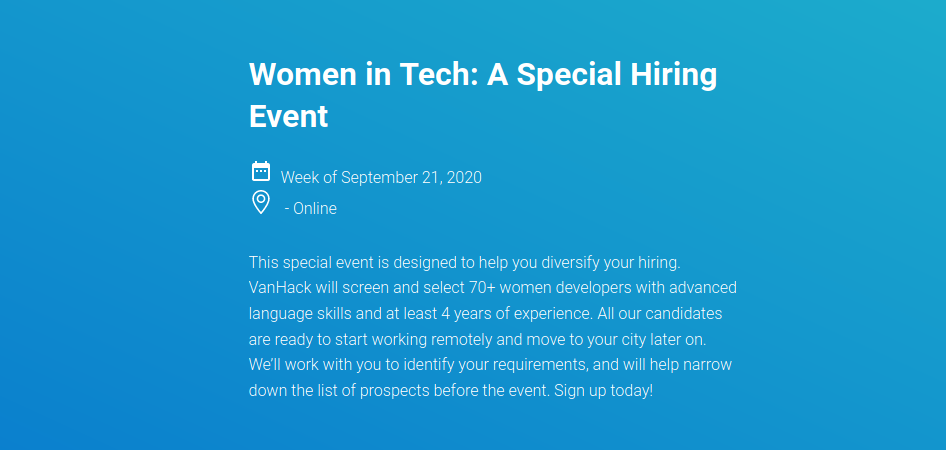This screenshot has height=450, width=946.
Task: Click the '- Online' location label
Action: click(x=311, y=209)
